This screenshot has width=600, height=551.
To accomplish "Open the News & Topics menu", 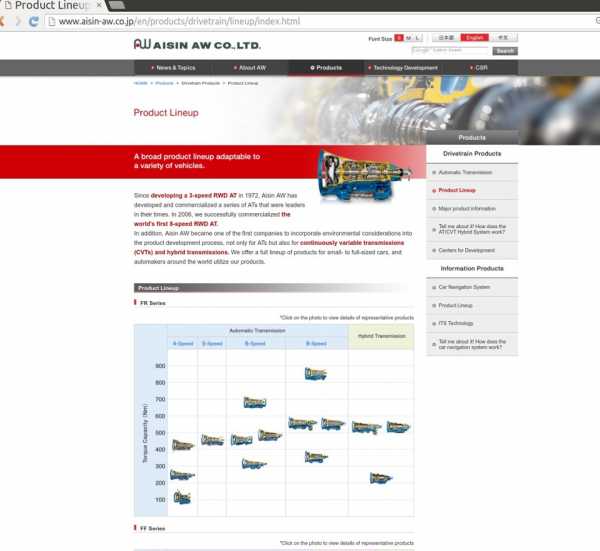I will pyautogui.click(x=174, y=68).
